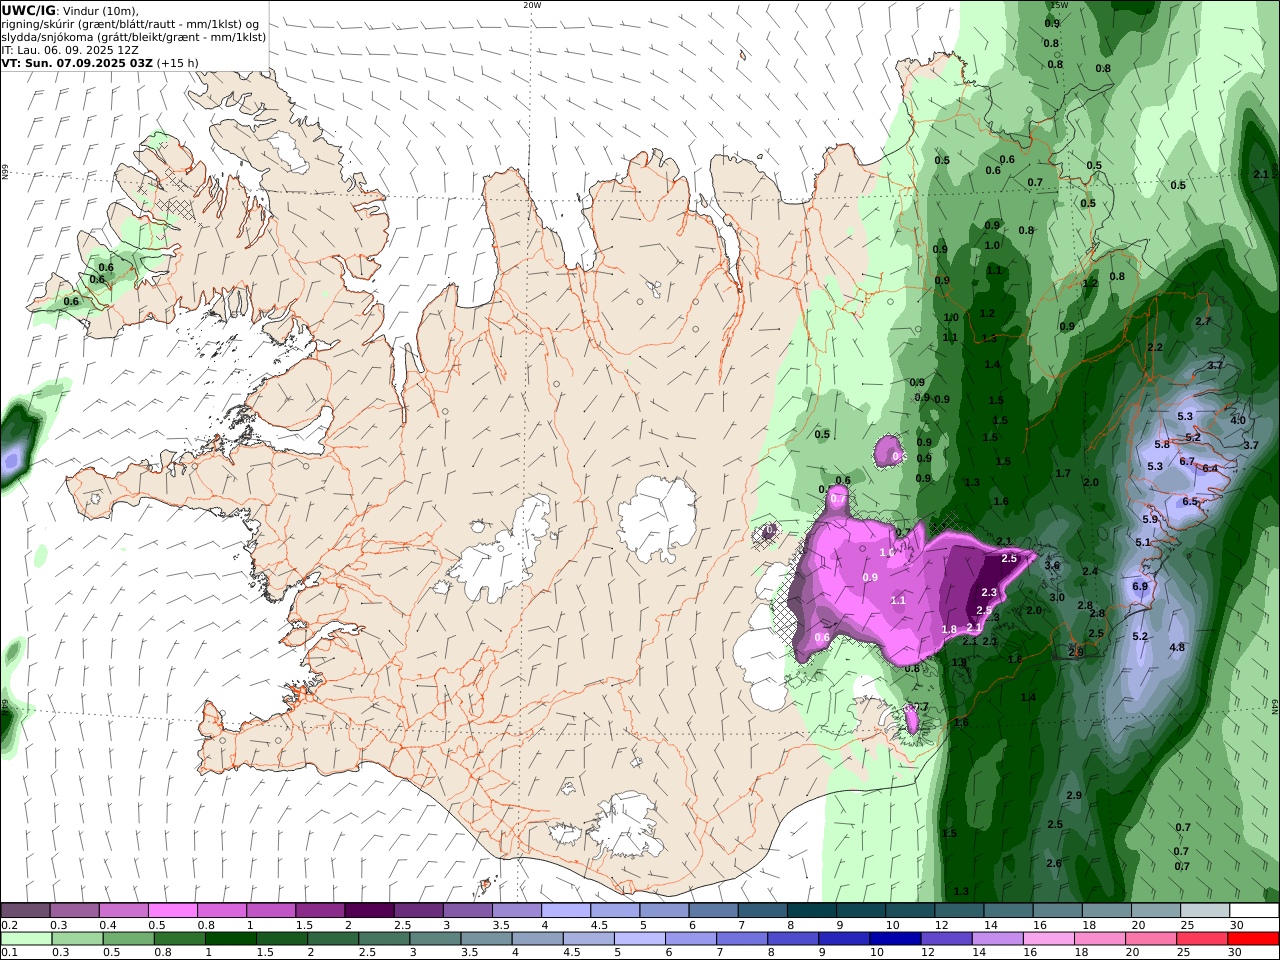The image size is (1280, 960).
Task: Click the 1.7 precipitation value on map
Action: (x=1063, y=473)
